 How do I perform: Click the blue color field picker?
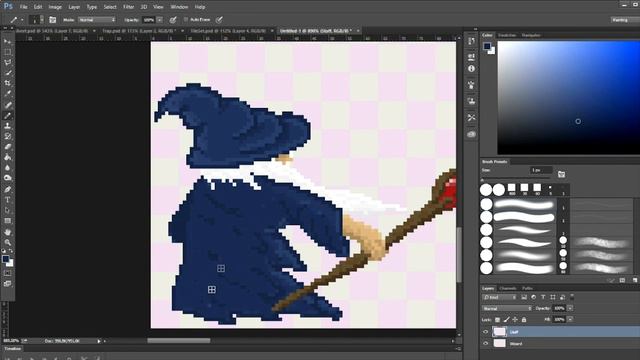click(568, 98)
